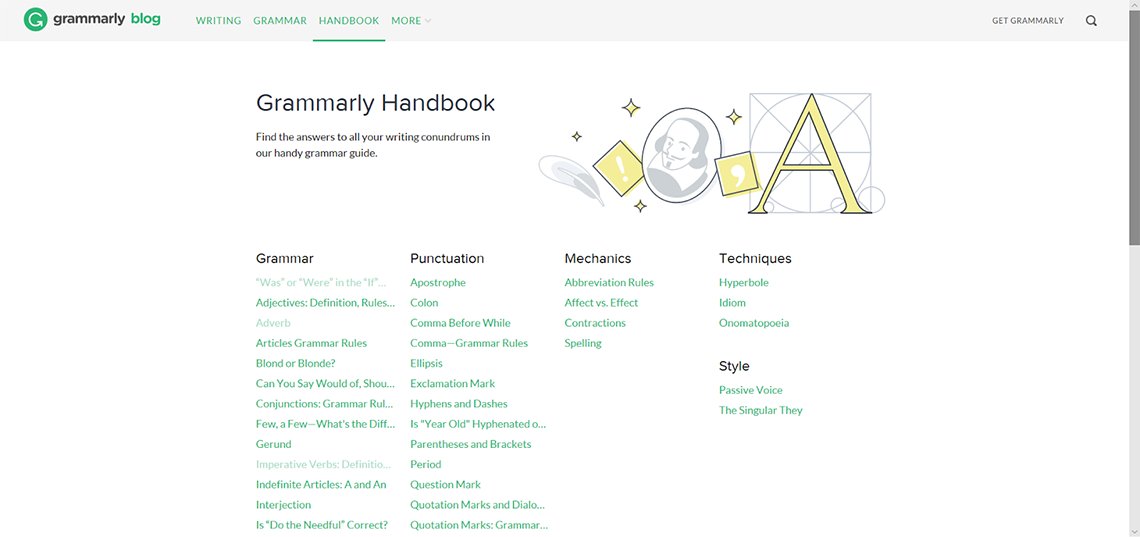Open the Apostrophe article link

(x=438, y=283)
